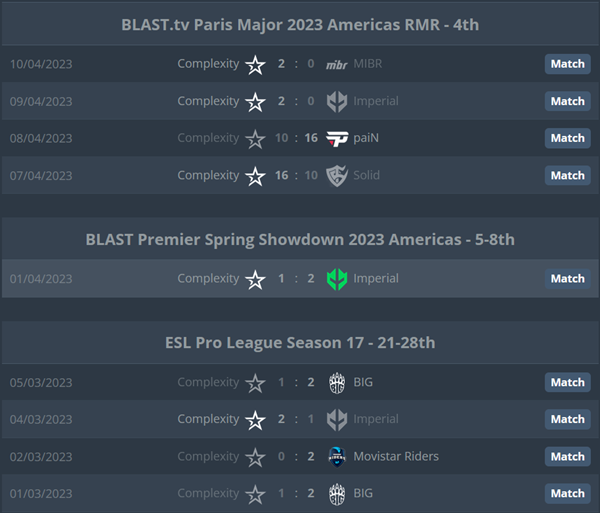Click the BIG logo in 01/03/2023 row
The height and width of the screenshot is (513, 600).
(337, 494)
